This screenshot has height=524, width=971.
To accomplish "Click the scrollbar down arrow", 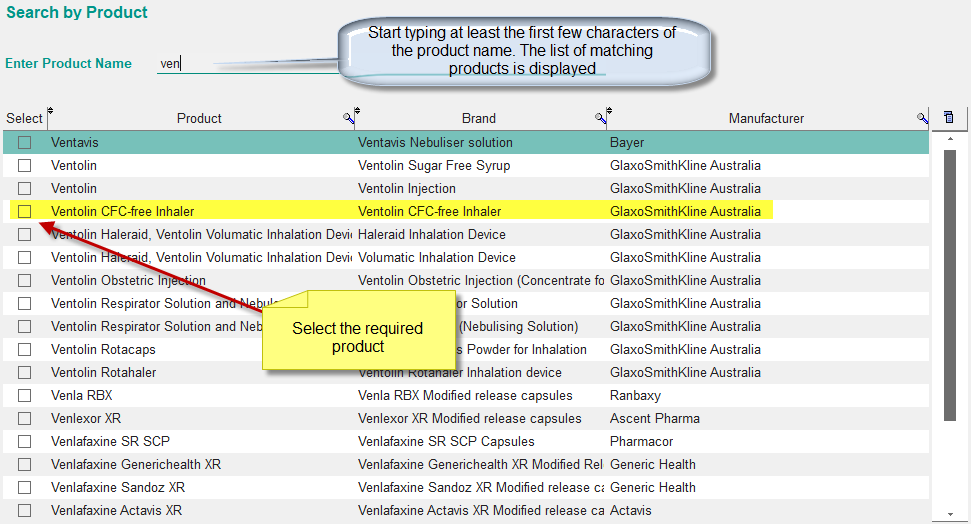I will click(x=950, y=514).
